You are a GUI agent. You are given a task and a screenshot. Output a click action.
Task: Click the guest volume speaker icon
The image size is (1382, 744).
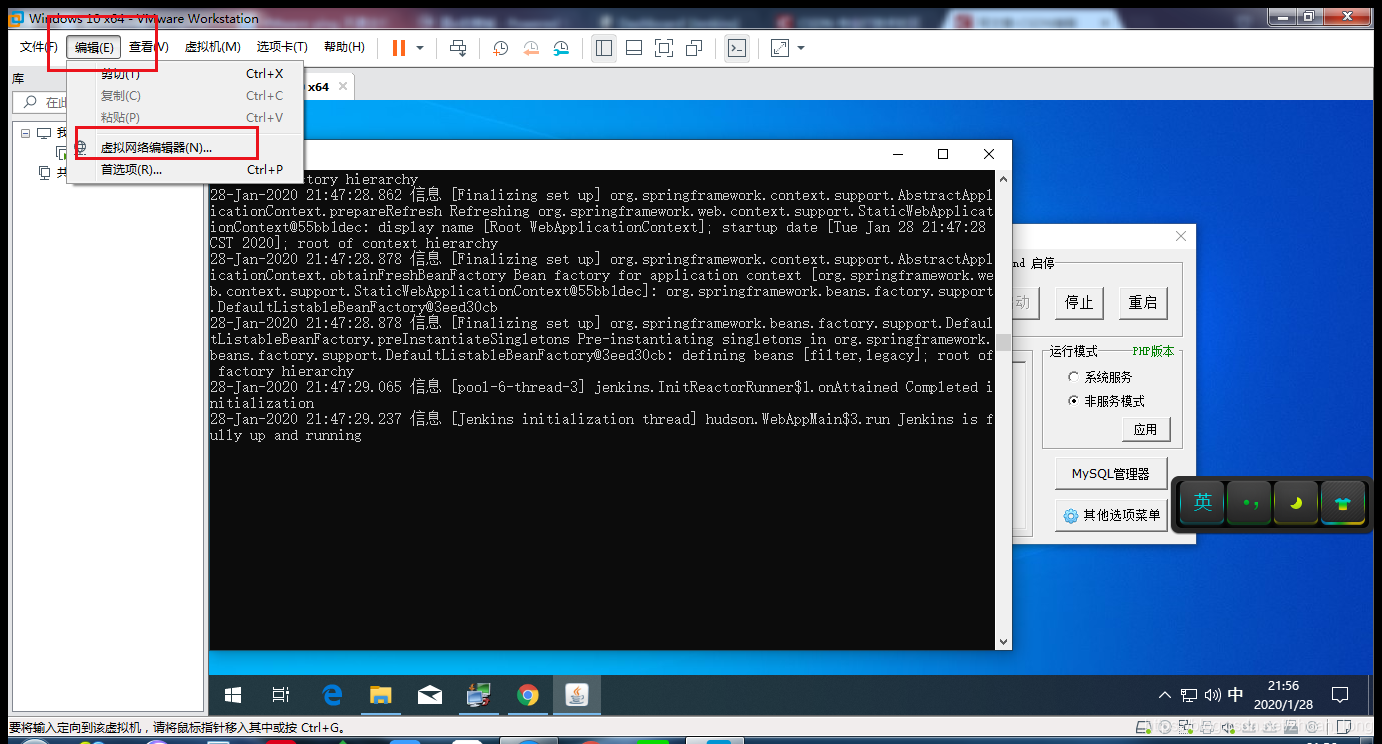1212,695
